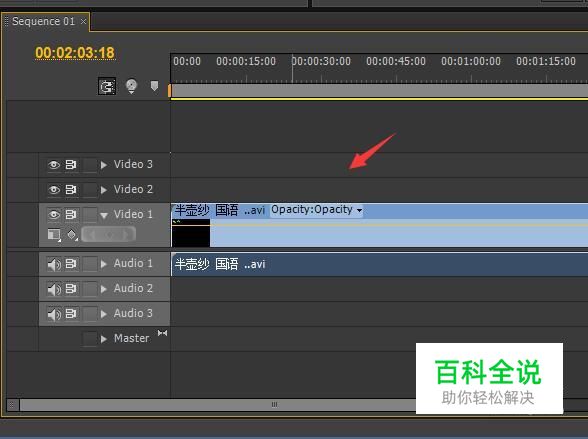This screenshot has height=439, width=588.
Task: Click the Set Encore Chapter Marker icon
Action: 131,86
